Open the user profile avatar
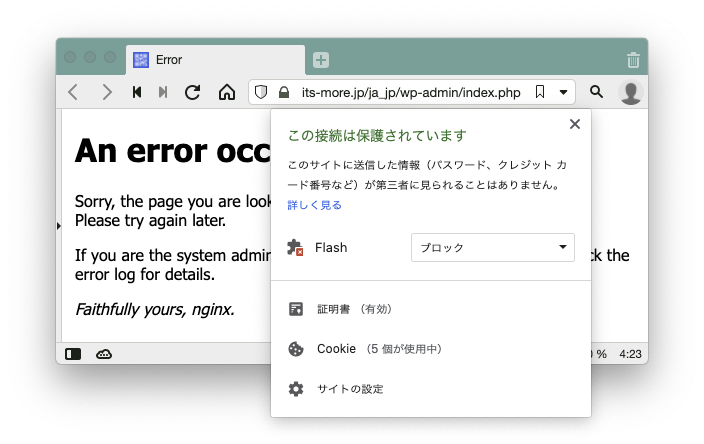The image size is (704, 444). coord(630,93)
